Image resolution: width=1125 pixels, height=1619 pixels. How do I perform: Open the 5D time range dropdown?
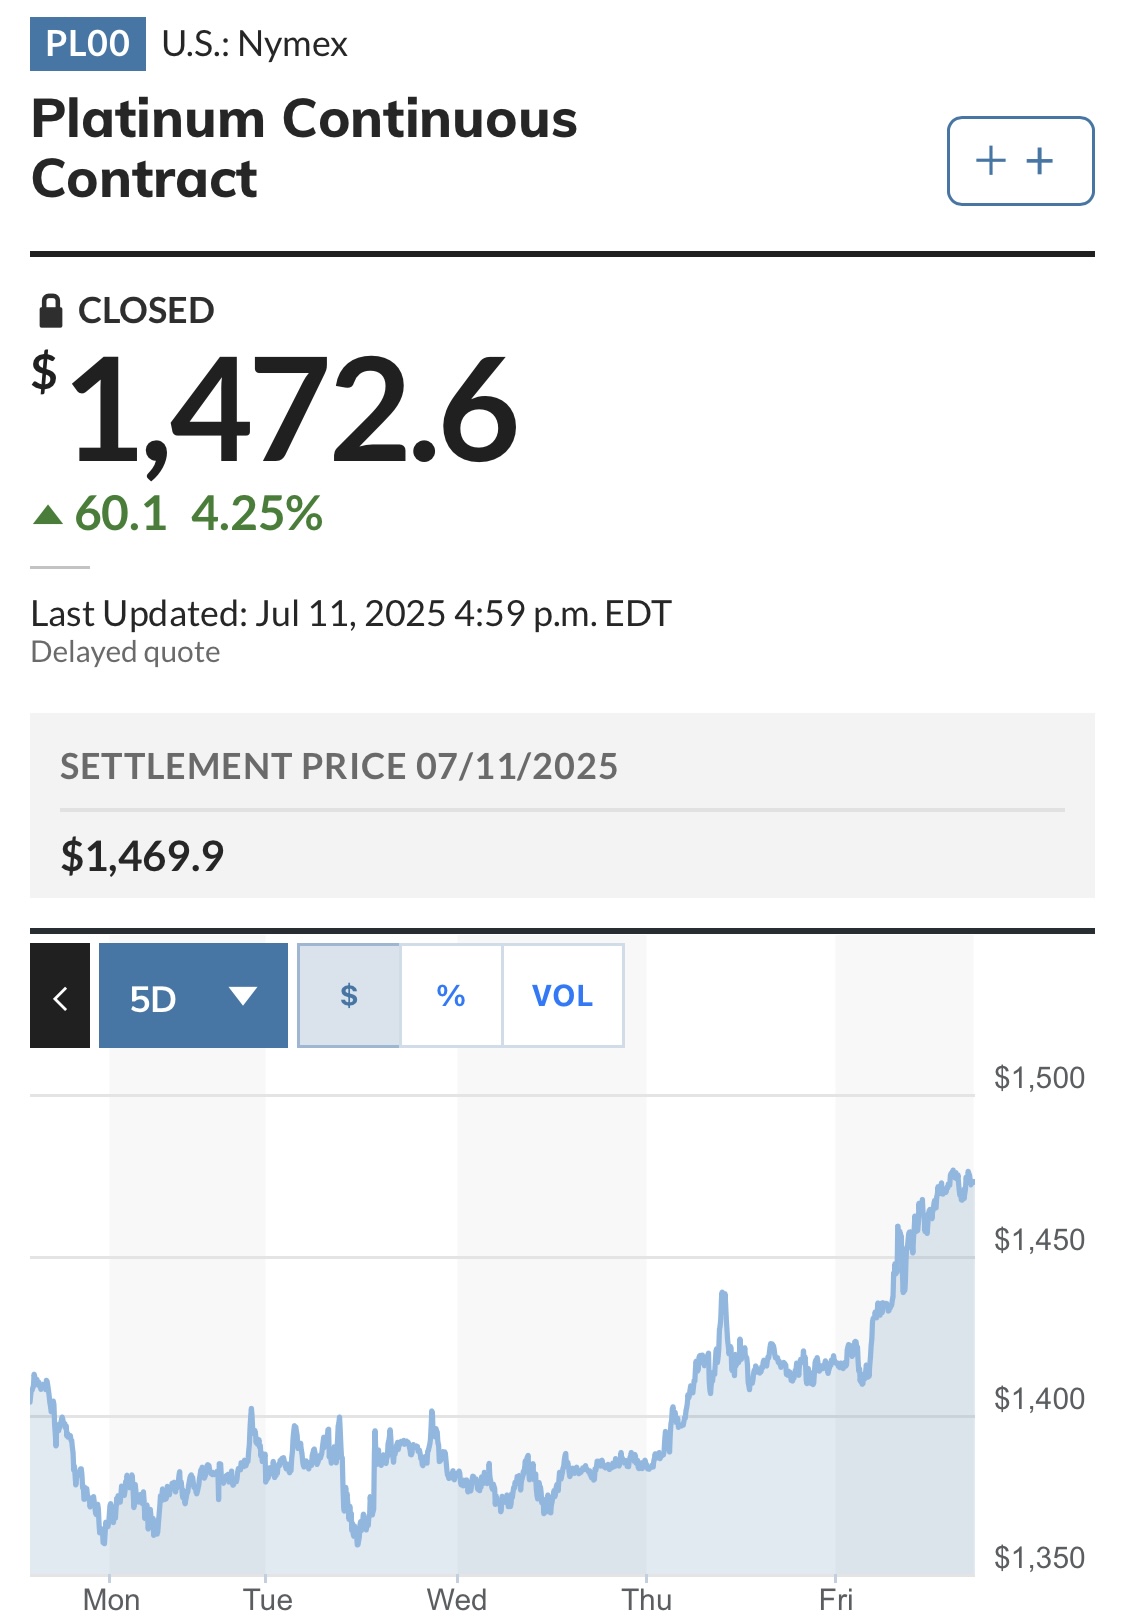pos(193,996)
